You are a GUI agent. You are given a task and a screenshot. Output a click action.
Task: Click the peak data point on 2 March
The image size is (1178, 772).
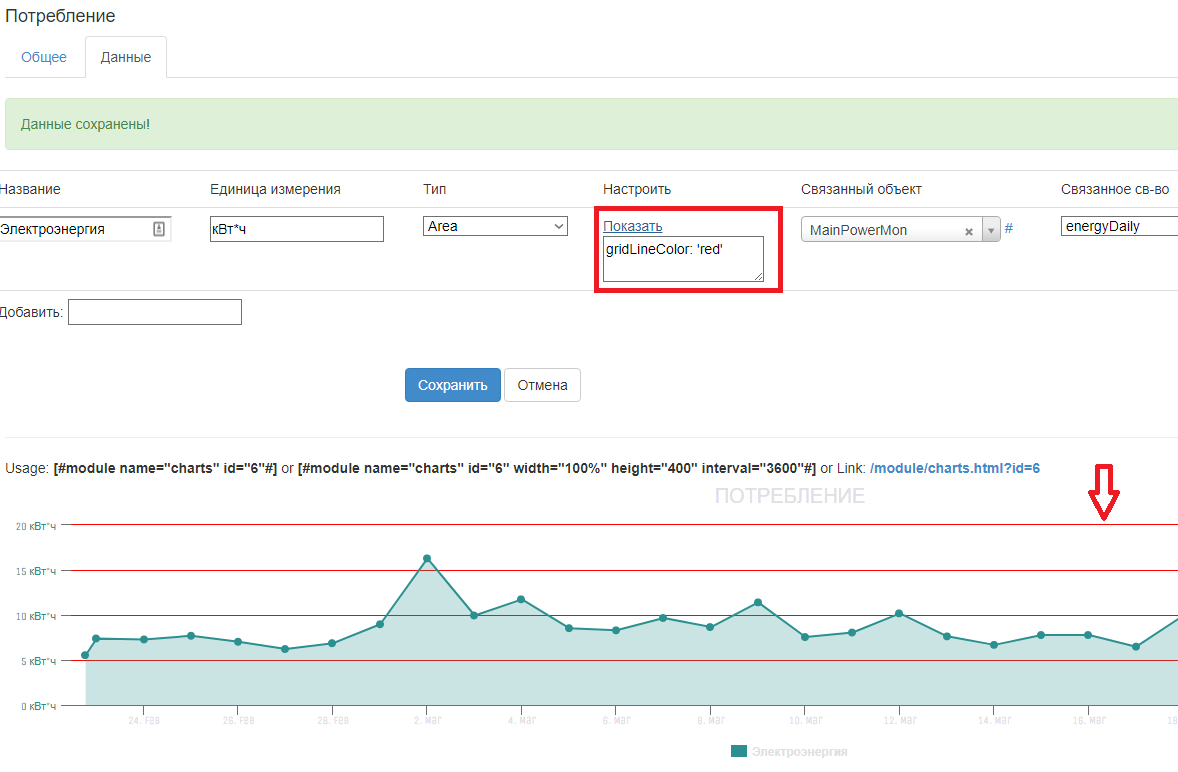[x=427, y=559]
